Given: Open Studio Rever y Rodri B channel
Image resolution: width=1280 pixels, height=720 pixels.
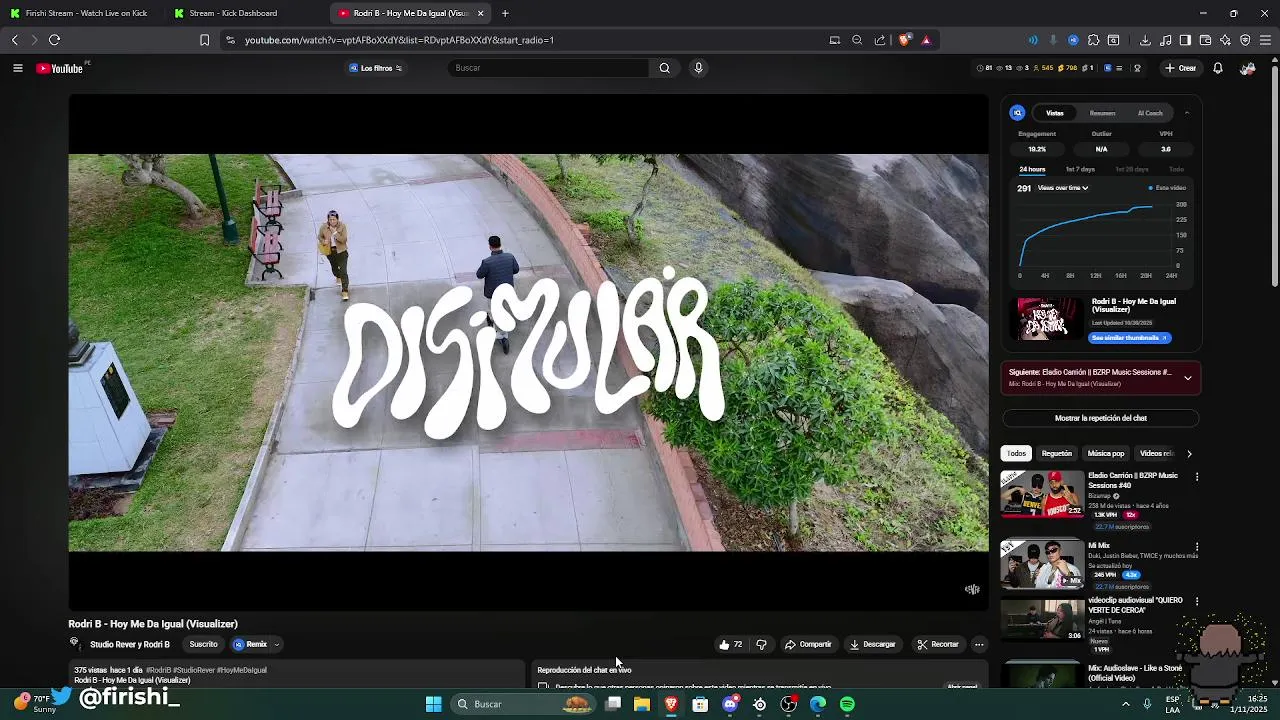Looking at the screenshot, I should [x=130, y=645].
